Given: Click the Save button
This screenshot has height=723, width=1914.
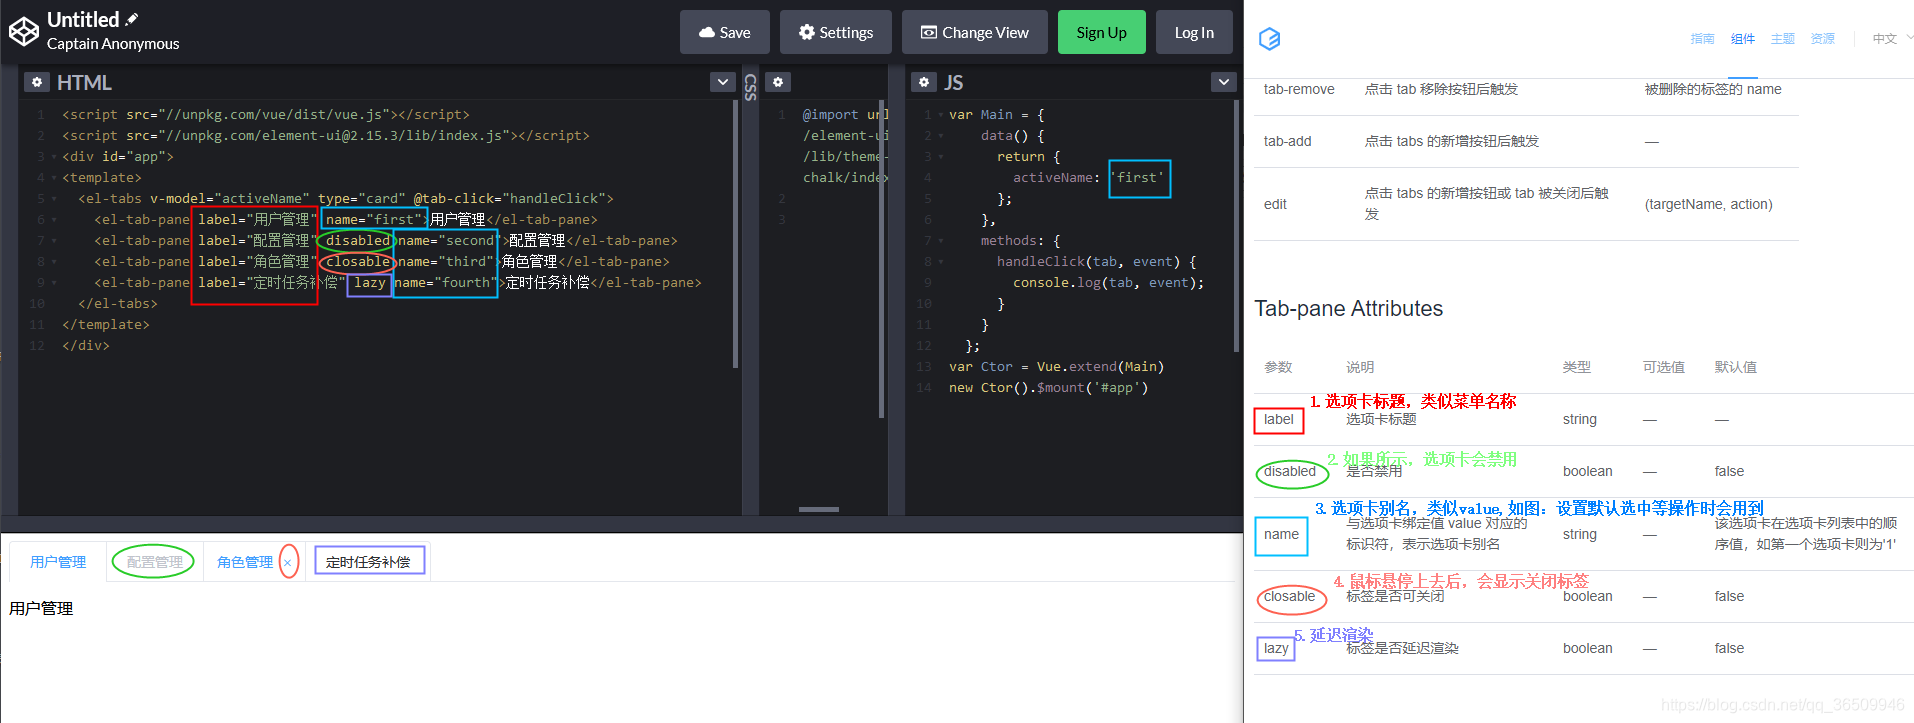Looking at the screenshot, I should coord(725,32).
